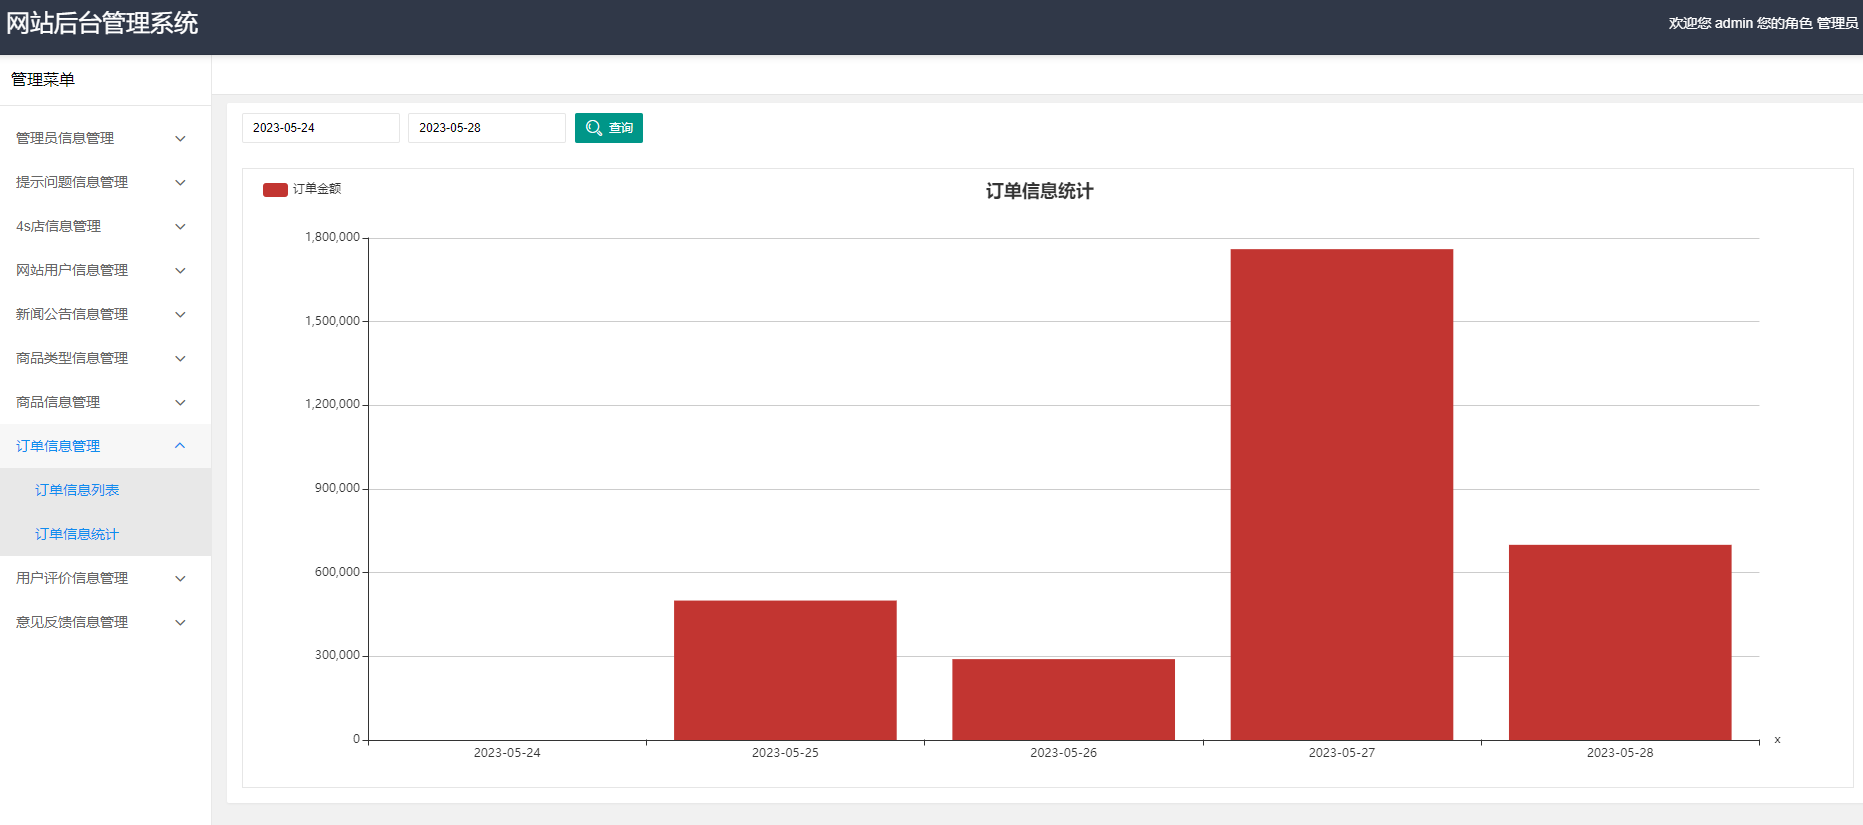Expand the 新闻公告信息管理 chevron icon

pos(180,315)
